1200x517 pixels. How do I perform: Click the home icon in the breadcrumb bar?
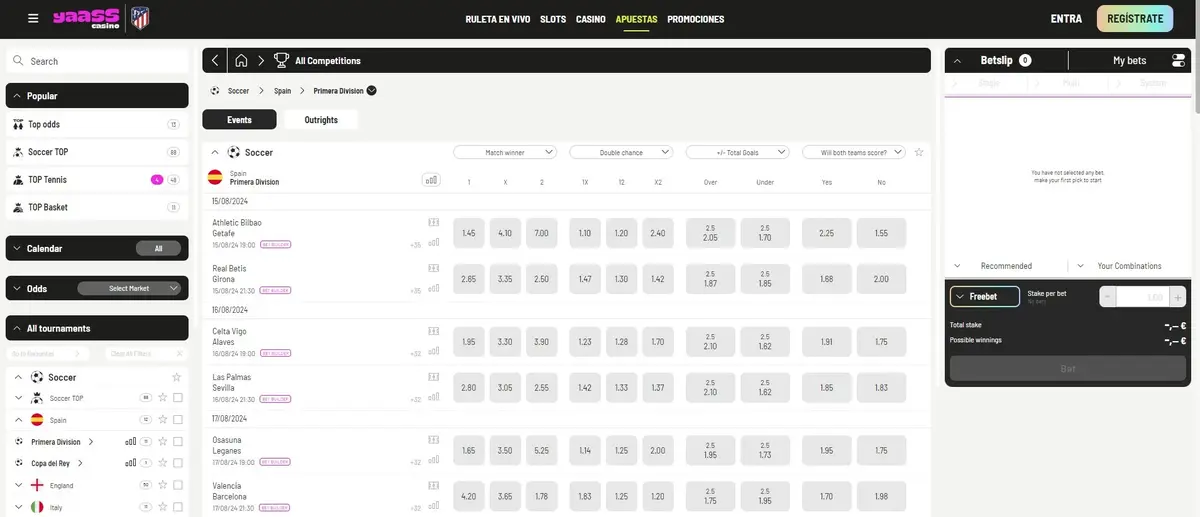[x=241, y=61]
